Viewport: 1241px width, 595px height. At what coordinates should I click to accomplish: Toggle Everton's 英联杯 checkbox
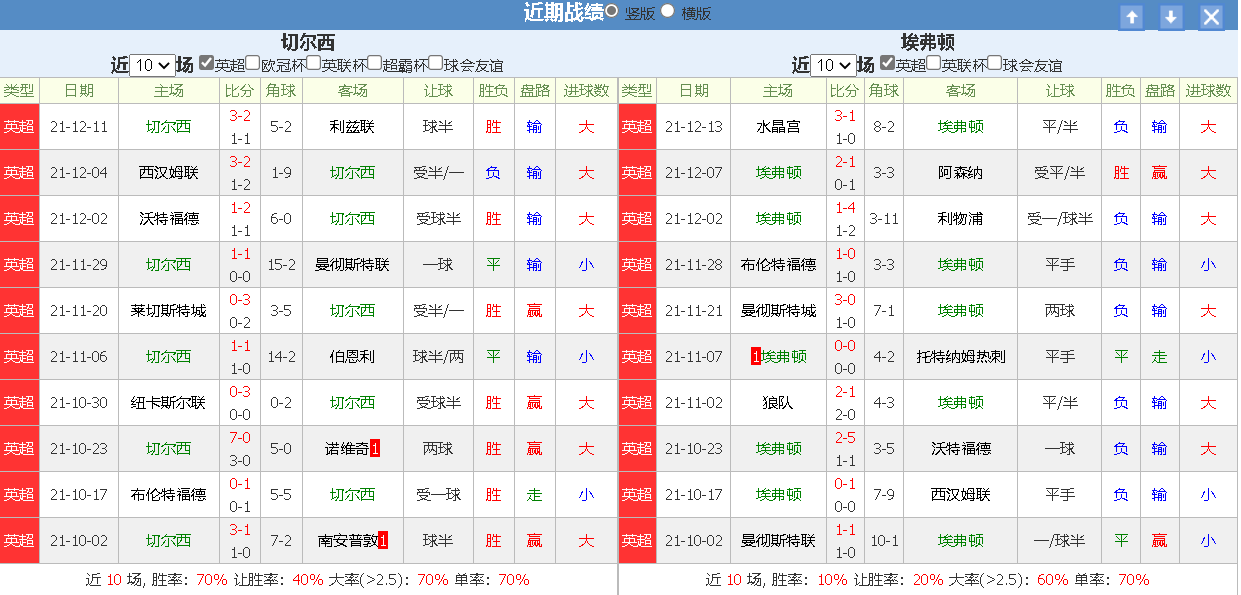[x=934, y=63]
